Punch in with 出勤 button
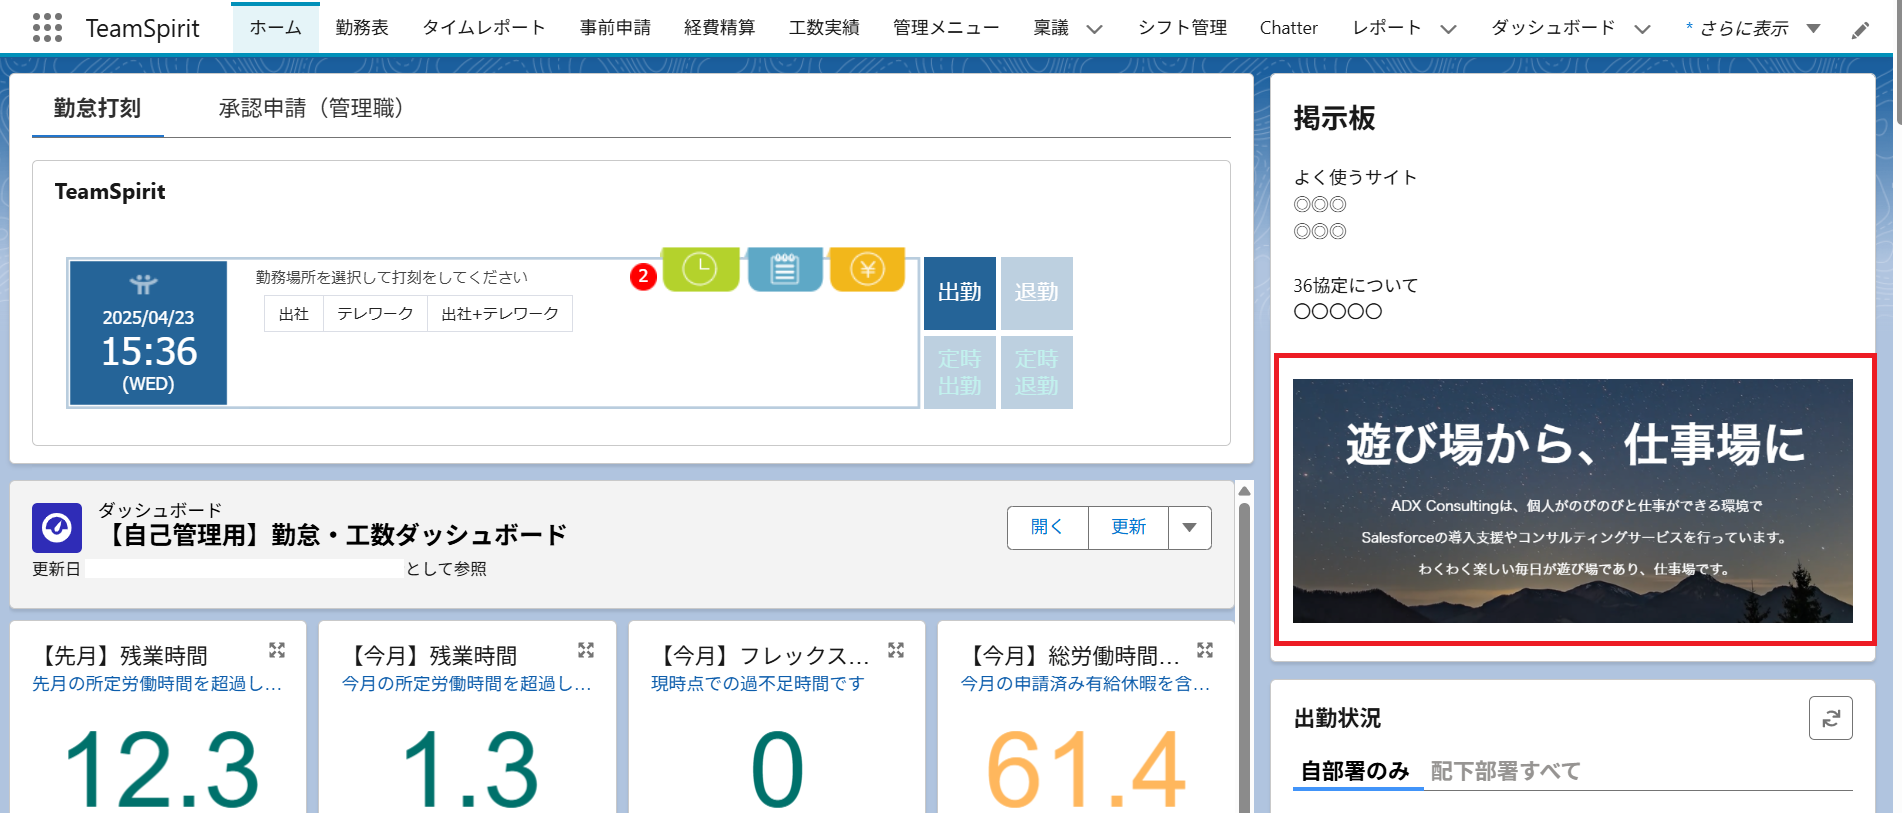This screenshot has width=1902, height=813. (960, 293)
